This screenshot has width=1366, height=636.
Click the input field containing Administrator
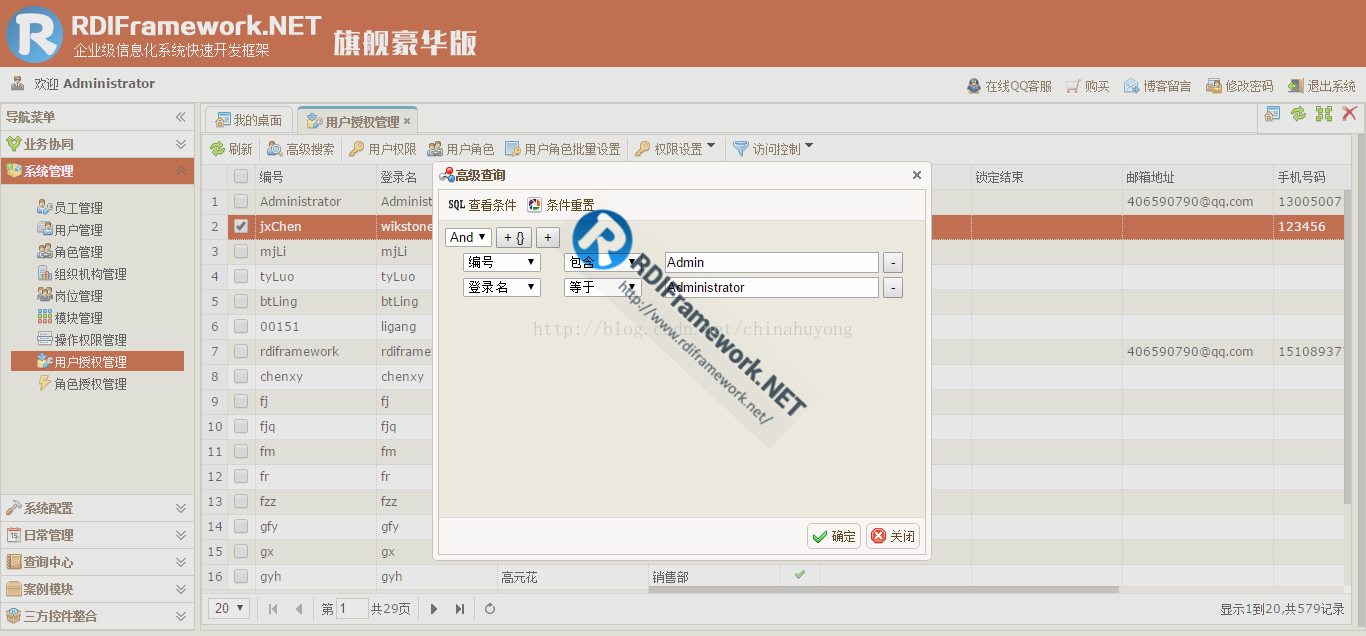pos(771,287)
